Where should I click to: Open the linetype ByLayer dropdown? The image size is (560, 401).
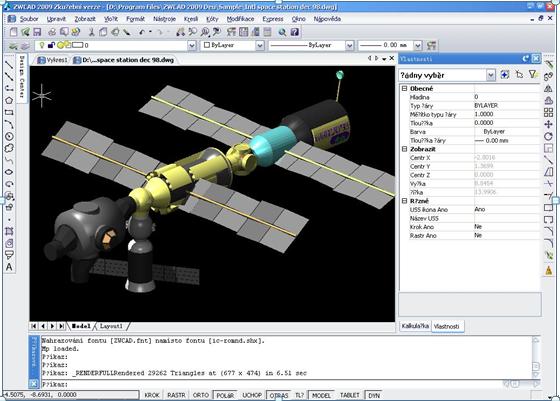point(350,45)
